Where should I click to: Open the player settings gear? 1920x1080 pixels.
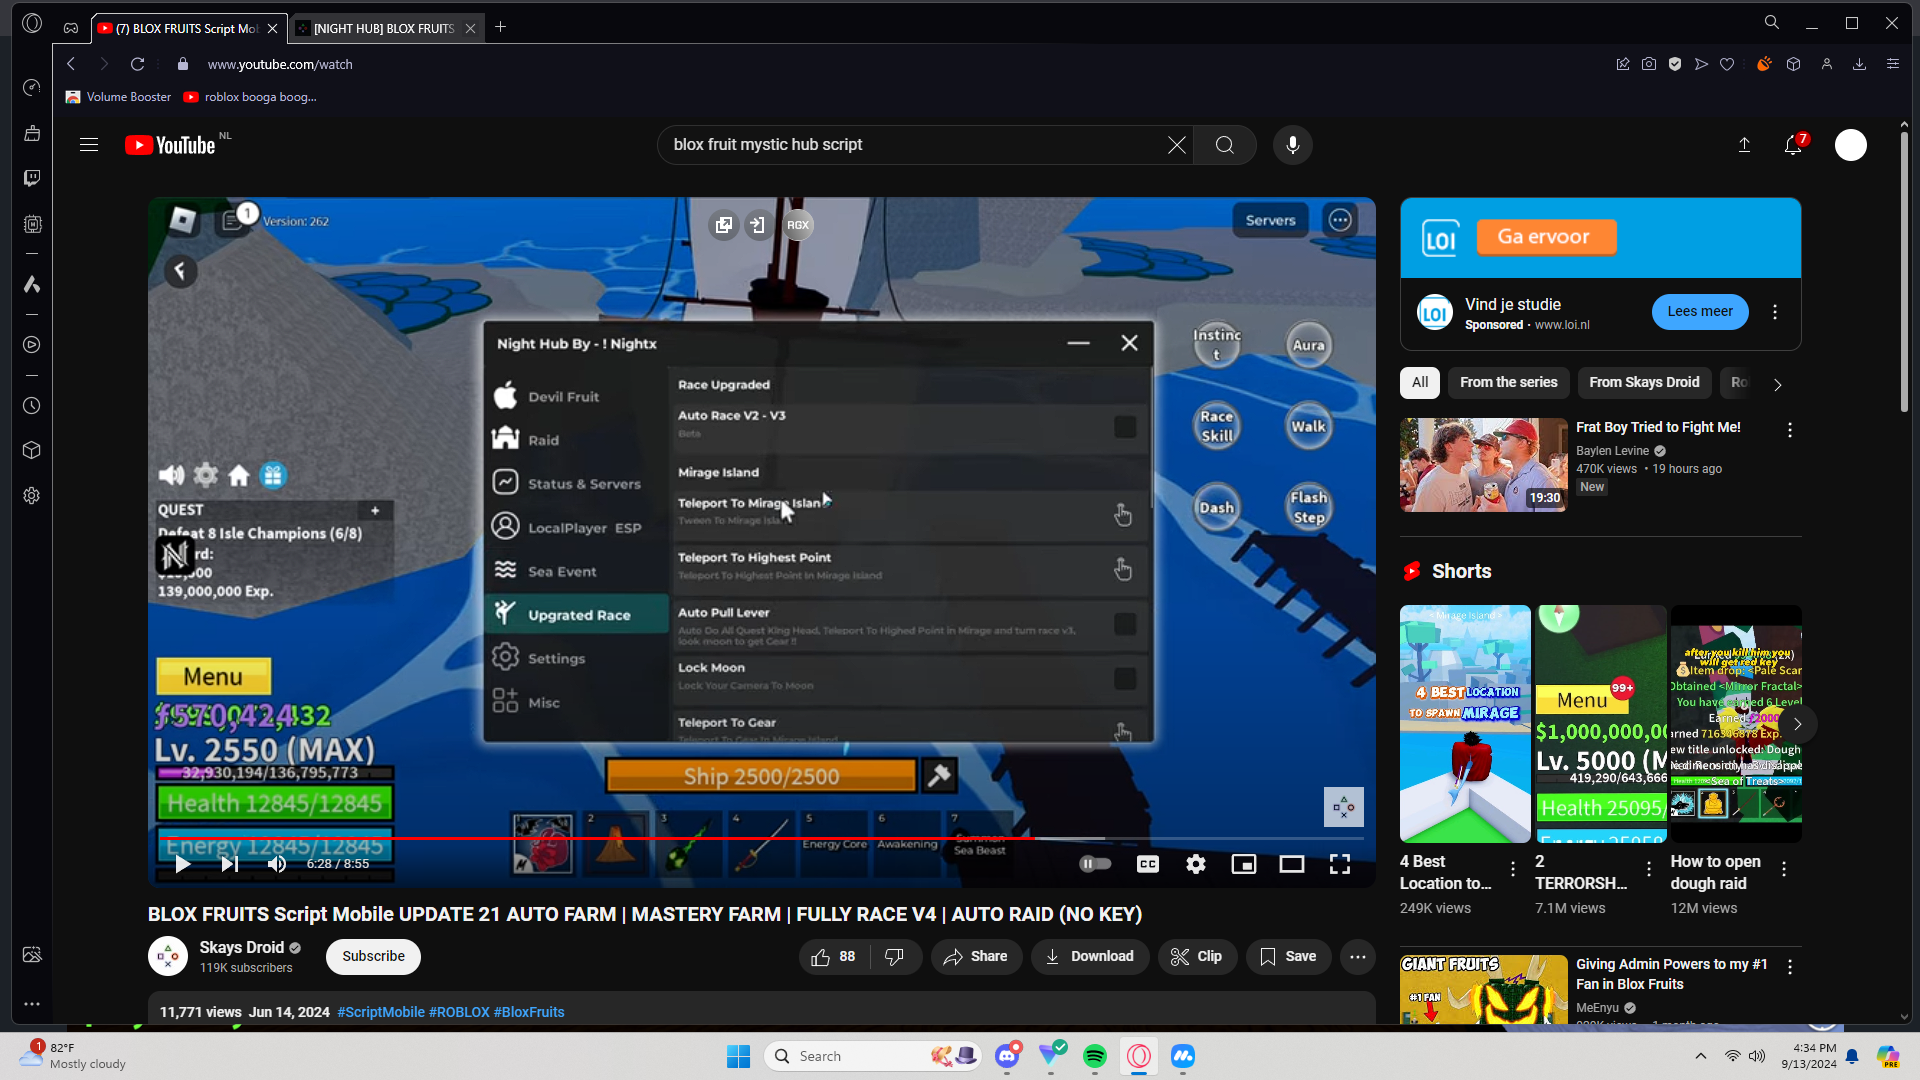1196,864
